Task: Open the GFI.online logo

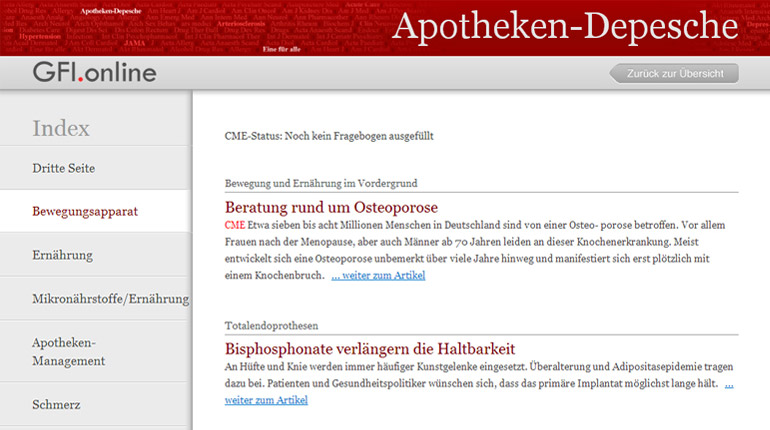Action: (94, 73)
